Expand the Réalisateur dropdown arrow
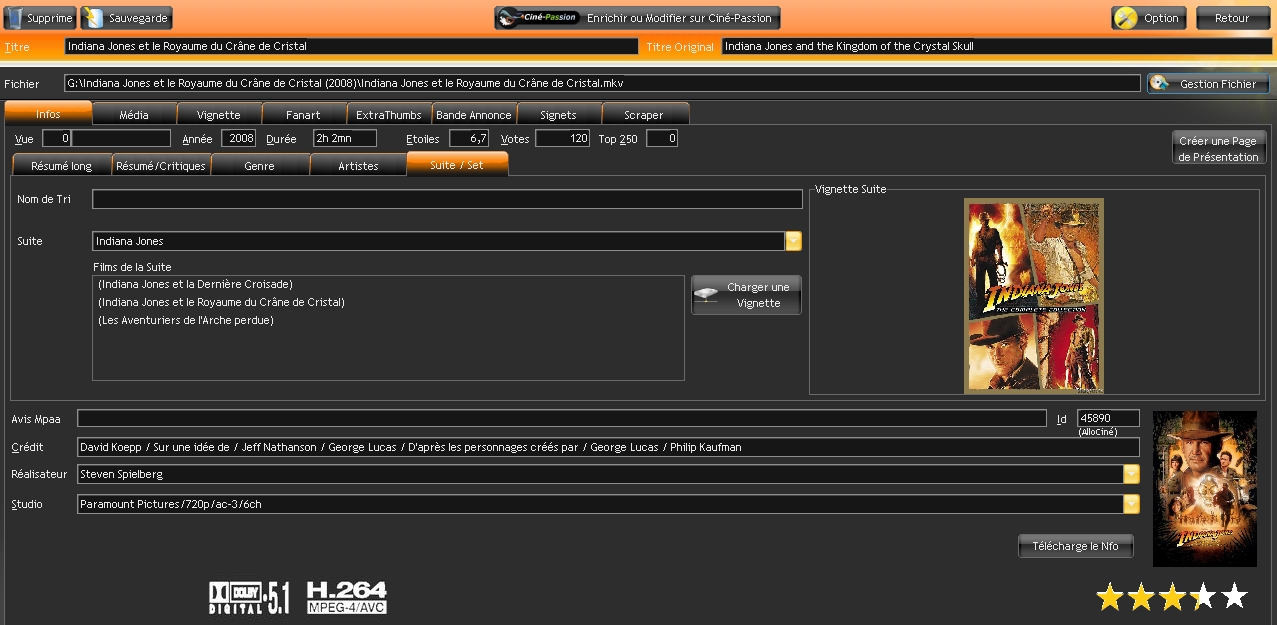 pyautogui.click(x=1131, y=474)
